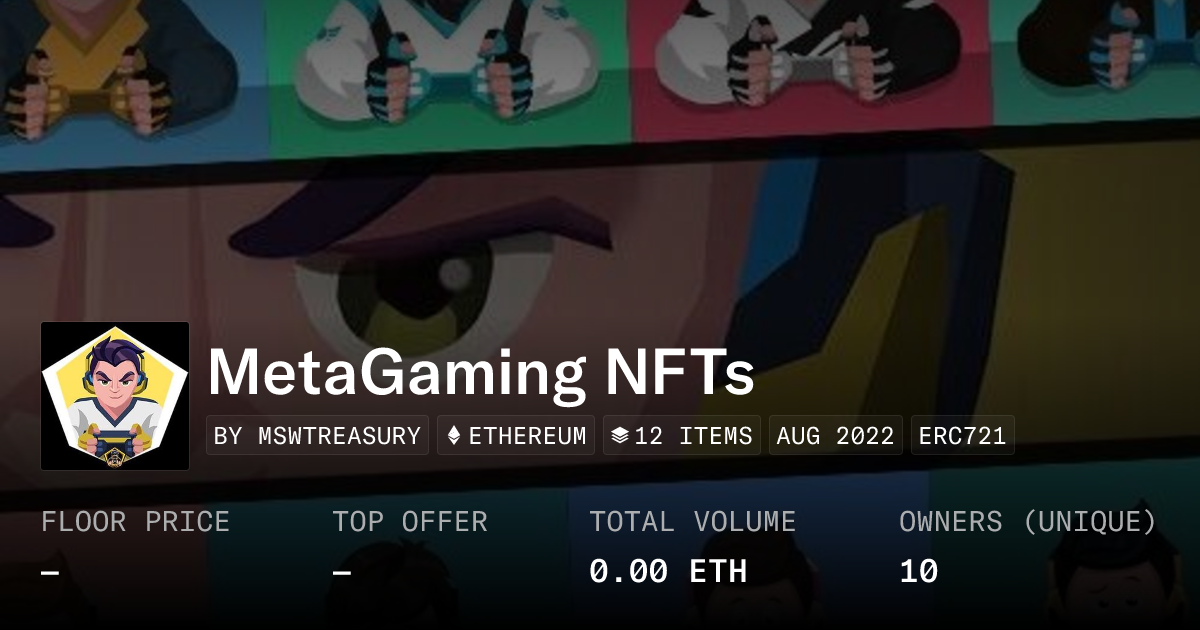Click the TOTAL VOLUME label
The height and width of the screenshot is (630, 1200).
point(692,522)
